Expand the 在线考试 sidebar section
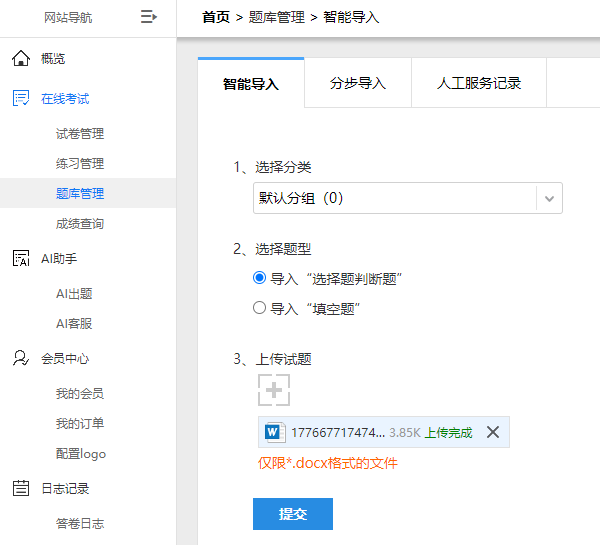This screenshot has height=546, width=600. (x=65, y=98)
